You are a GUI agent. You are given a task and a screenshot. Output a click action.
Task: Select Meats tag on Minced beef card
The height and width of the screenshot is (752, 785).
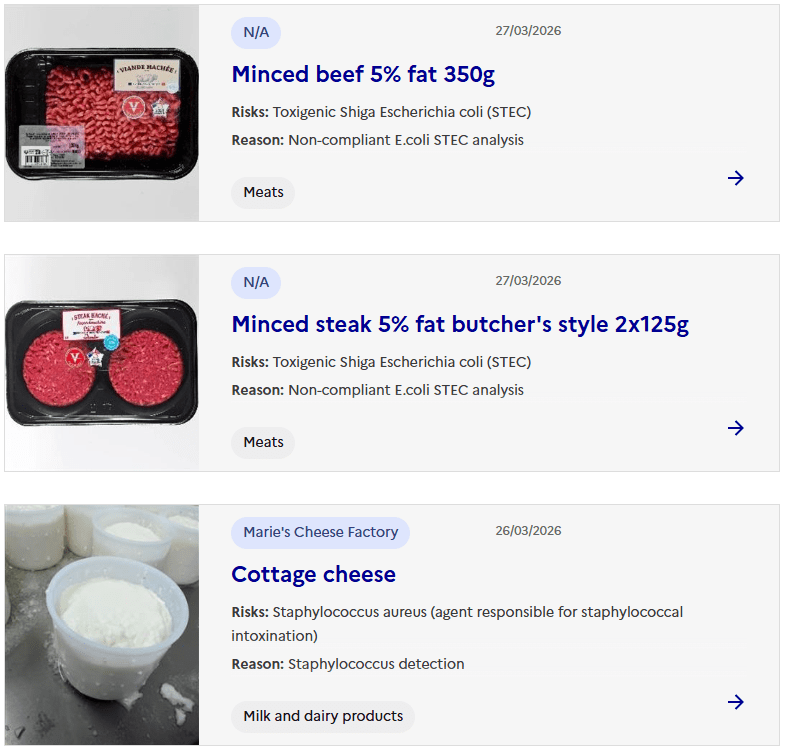pos(263,192)
